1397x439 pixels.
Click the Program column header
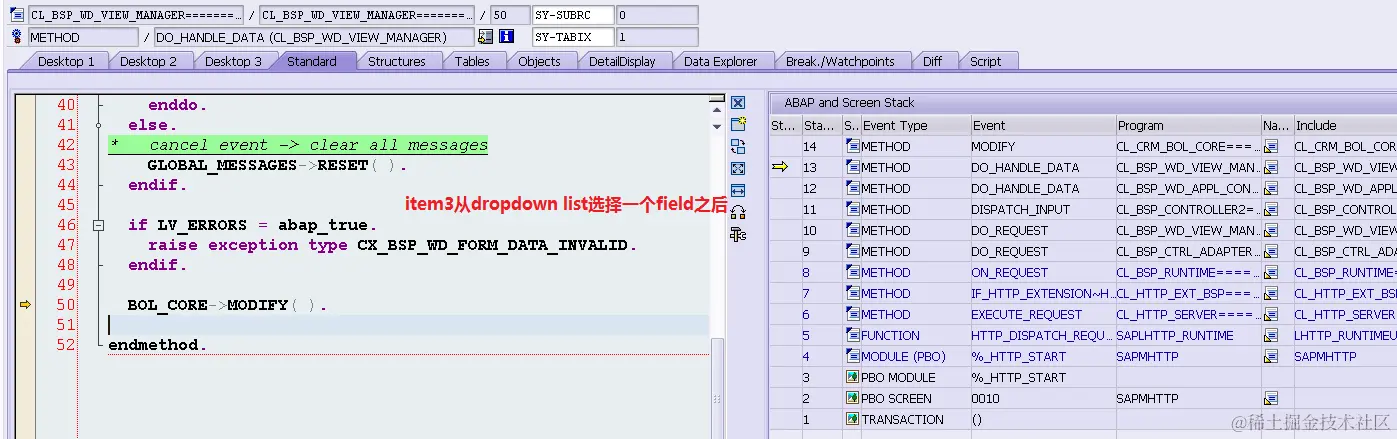tap(1187, 125)
